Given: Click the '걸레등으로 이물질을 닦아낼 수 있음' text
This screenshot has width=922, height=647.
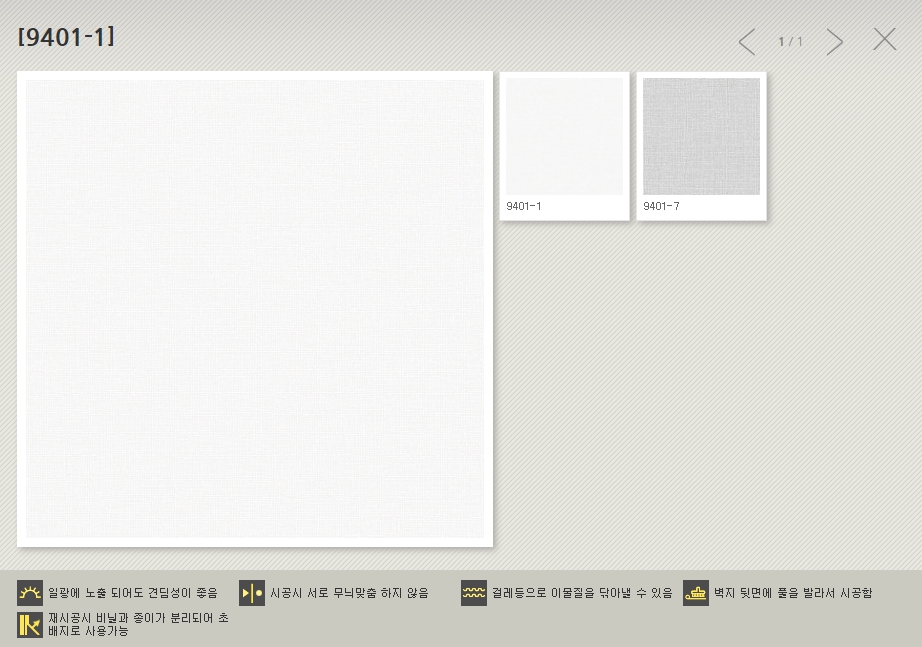Looking at the screenshot, I should pyautogui.click(x=582, y=593).
